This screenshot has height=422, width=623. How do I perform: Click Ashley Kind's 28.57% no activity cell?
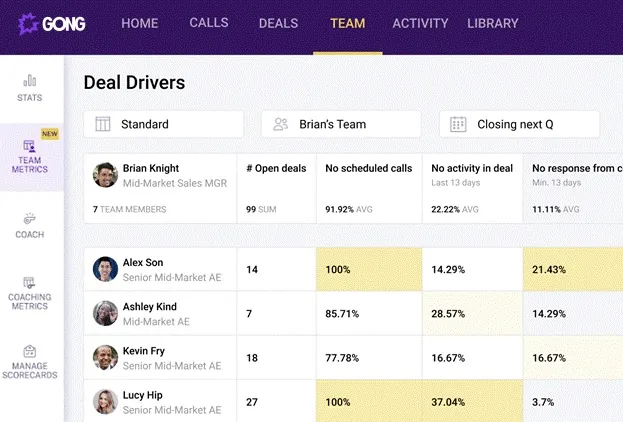472,314
